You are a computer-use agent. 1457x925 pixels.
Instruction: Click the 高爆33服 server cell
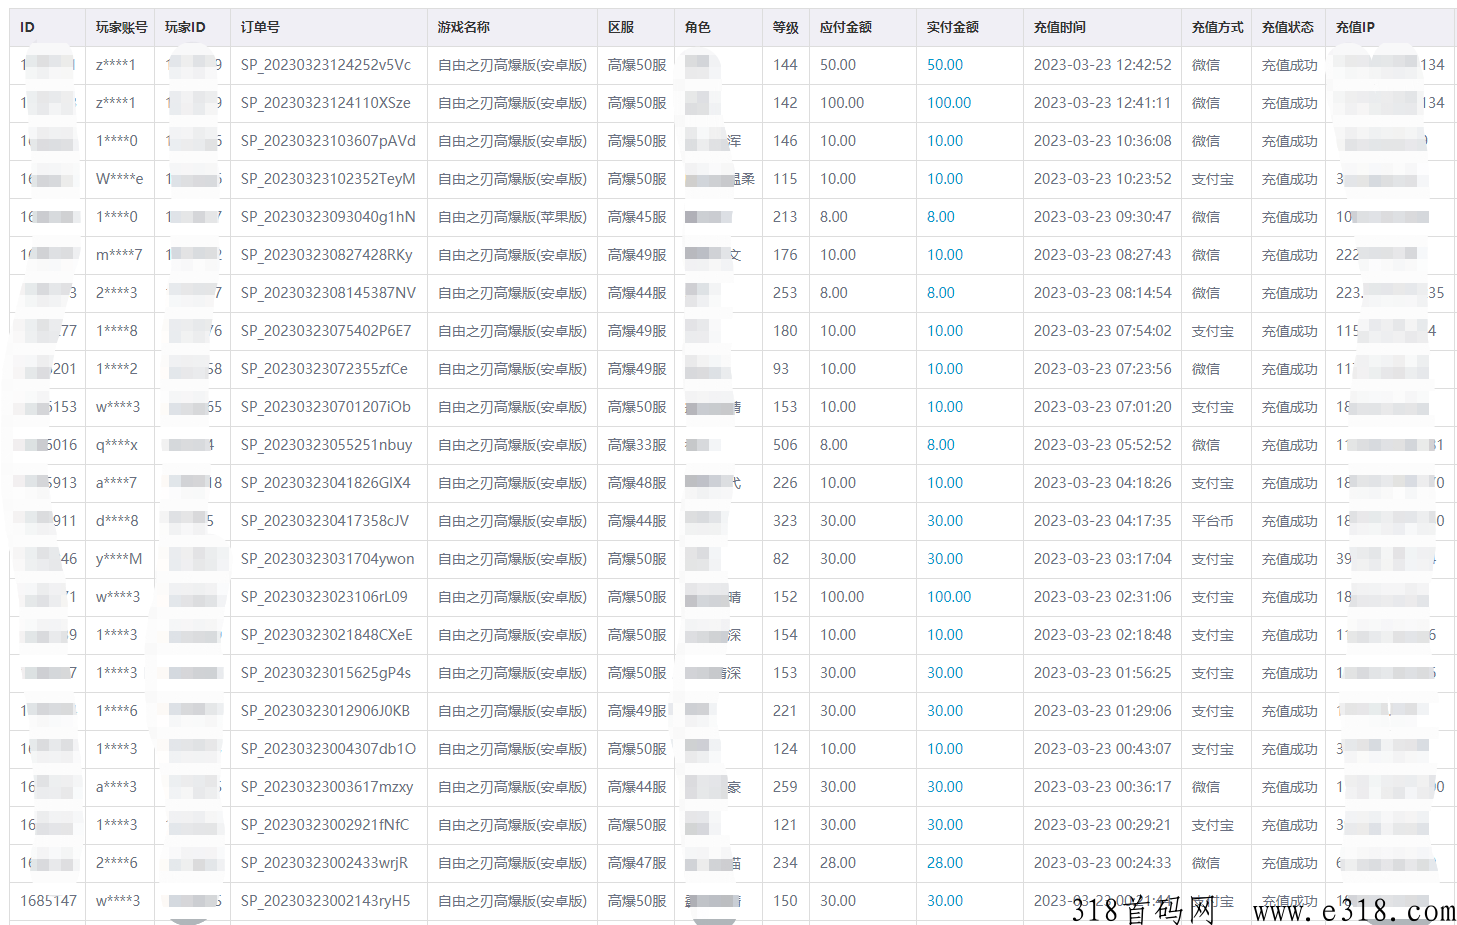637,445
